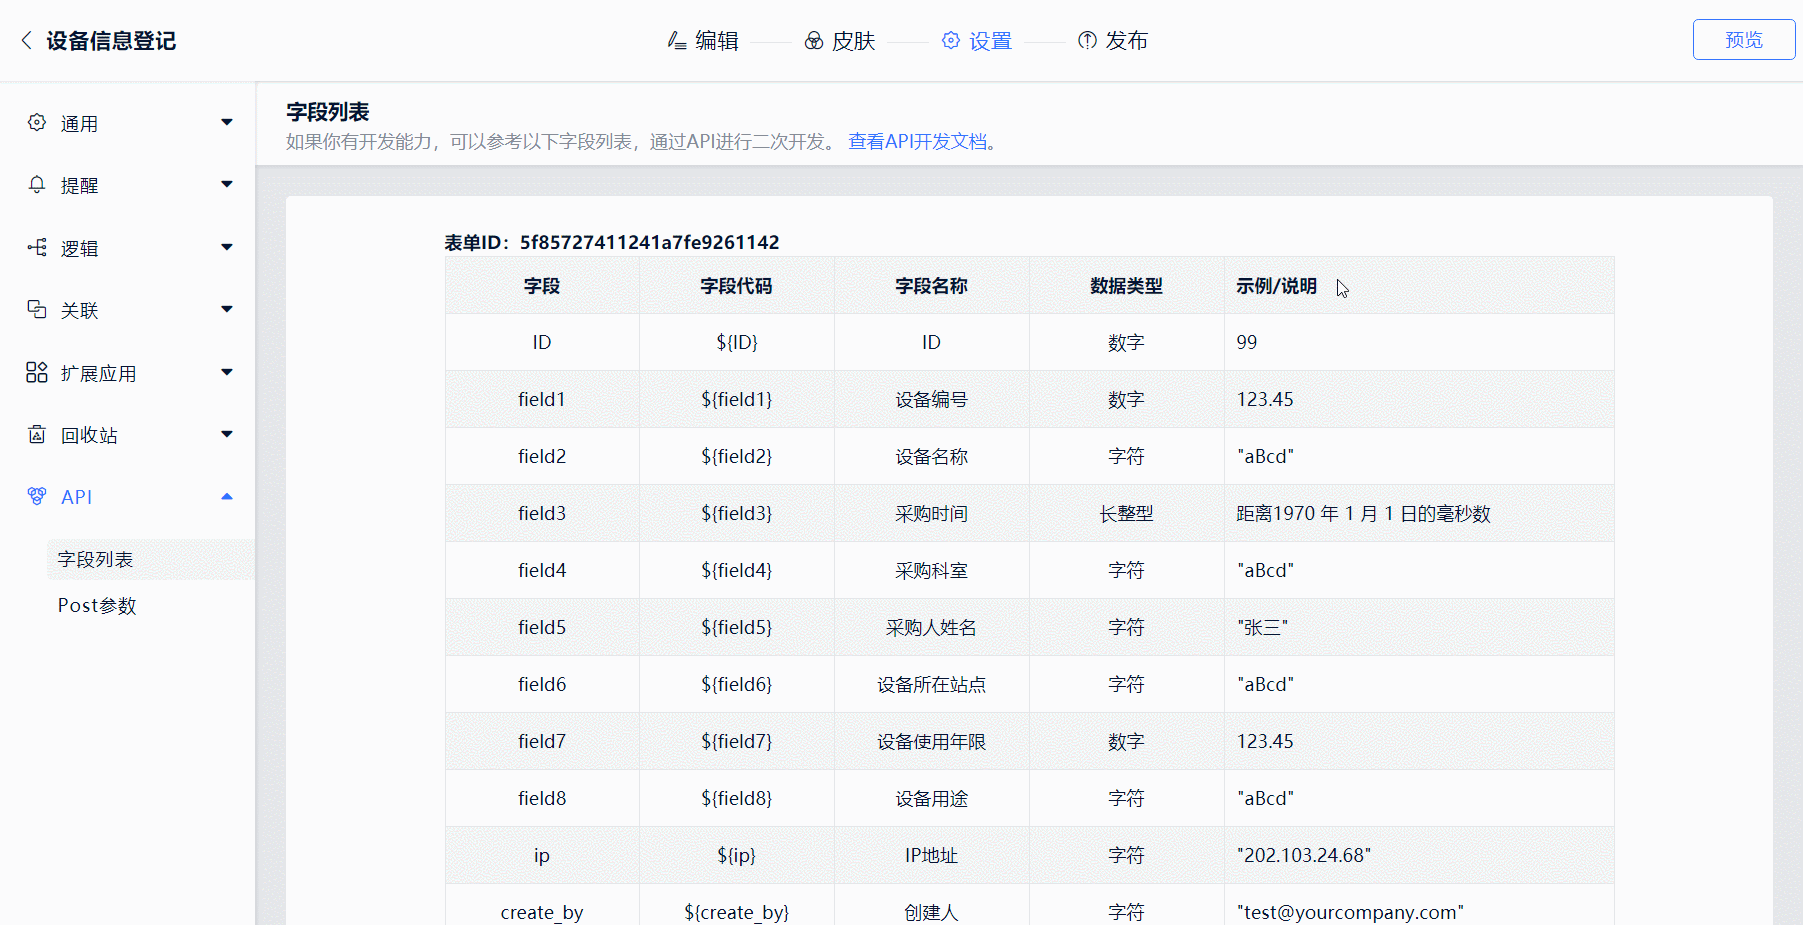Expand the 扩展应用 dropdown arrow

click(x=227, y=373)
